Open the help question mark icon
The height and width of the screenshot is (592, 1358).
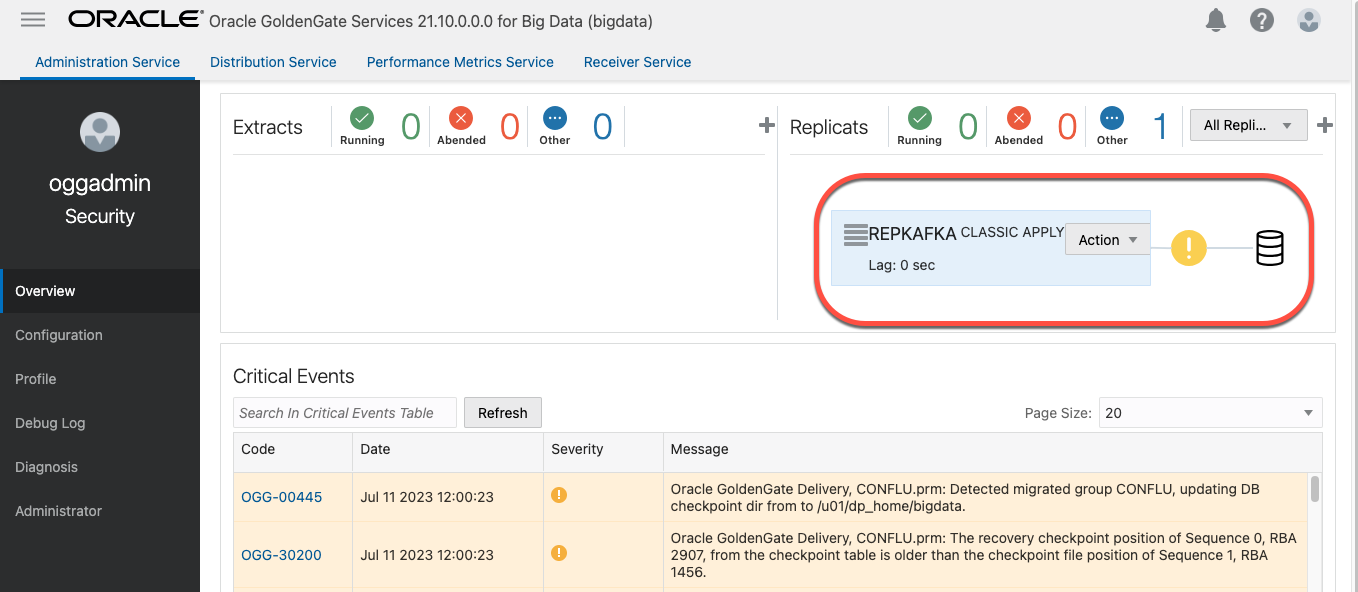coord(1262,20)
